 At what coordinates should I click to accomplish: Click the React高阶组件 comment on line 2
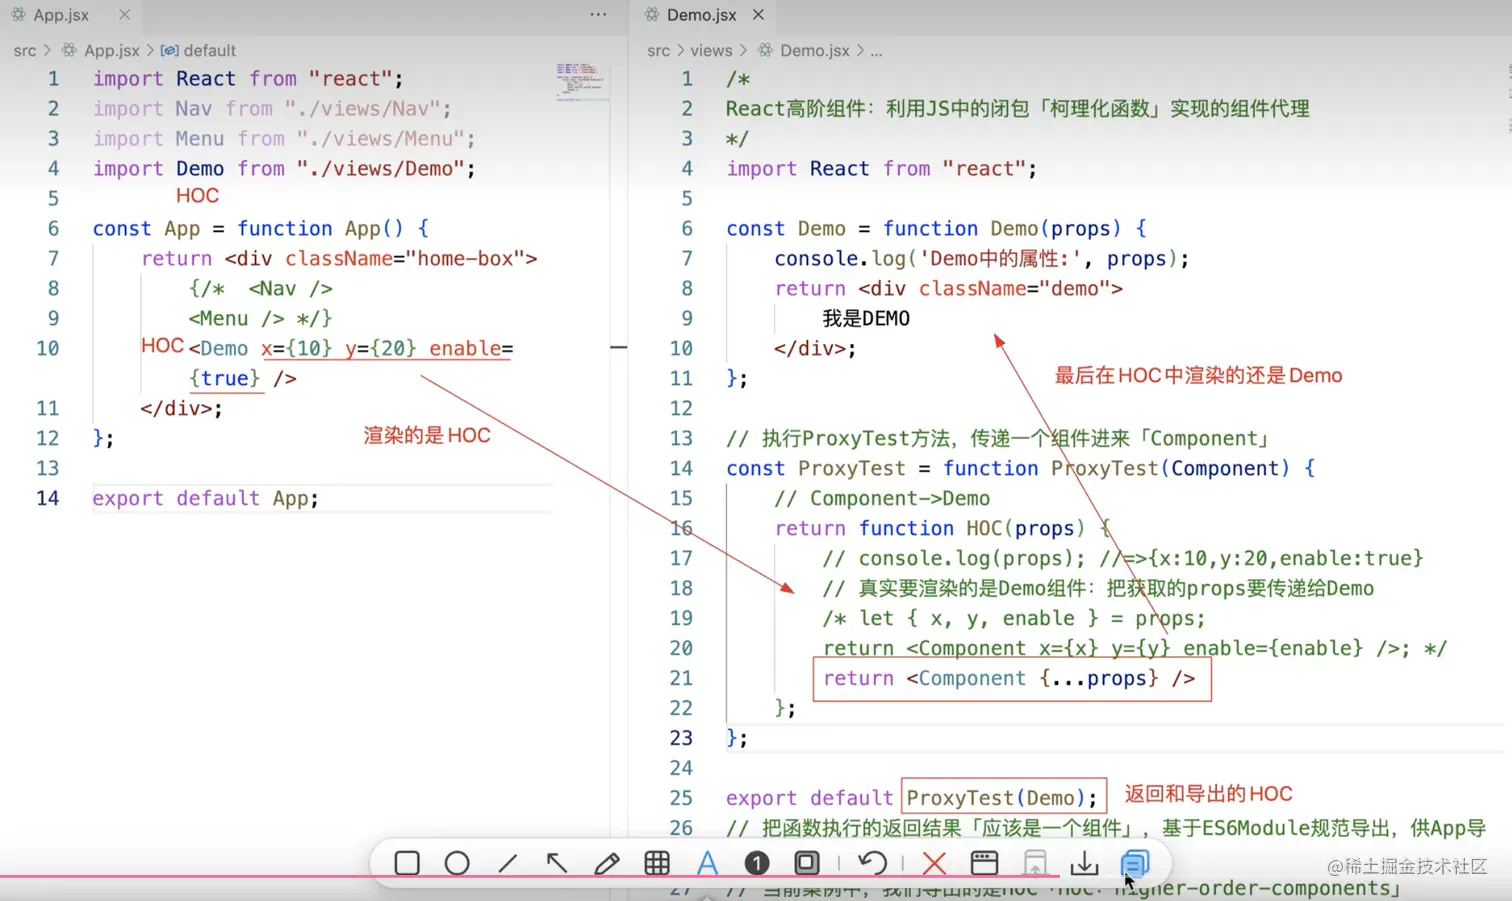[1017, 108]
